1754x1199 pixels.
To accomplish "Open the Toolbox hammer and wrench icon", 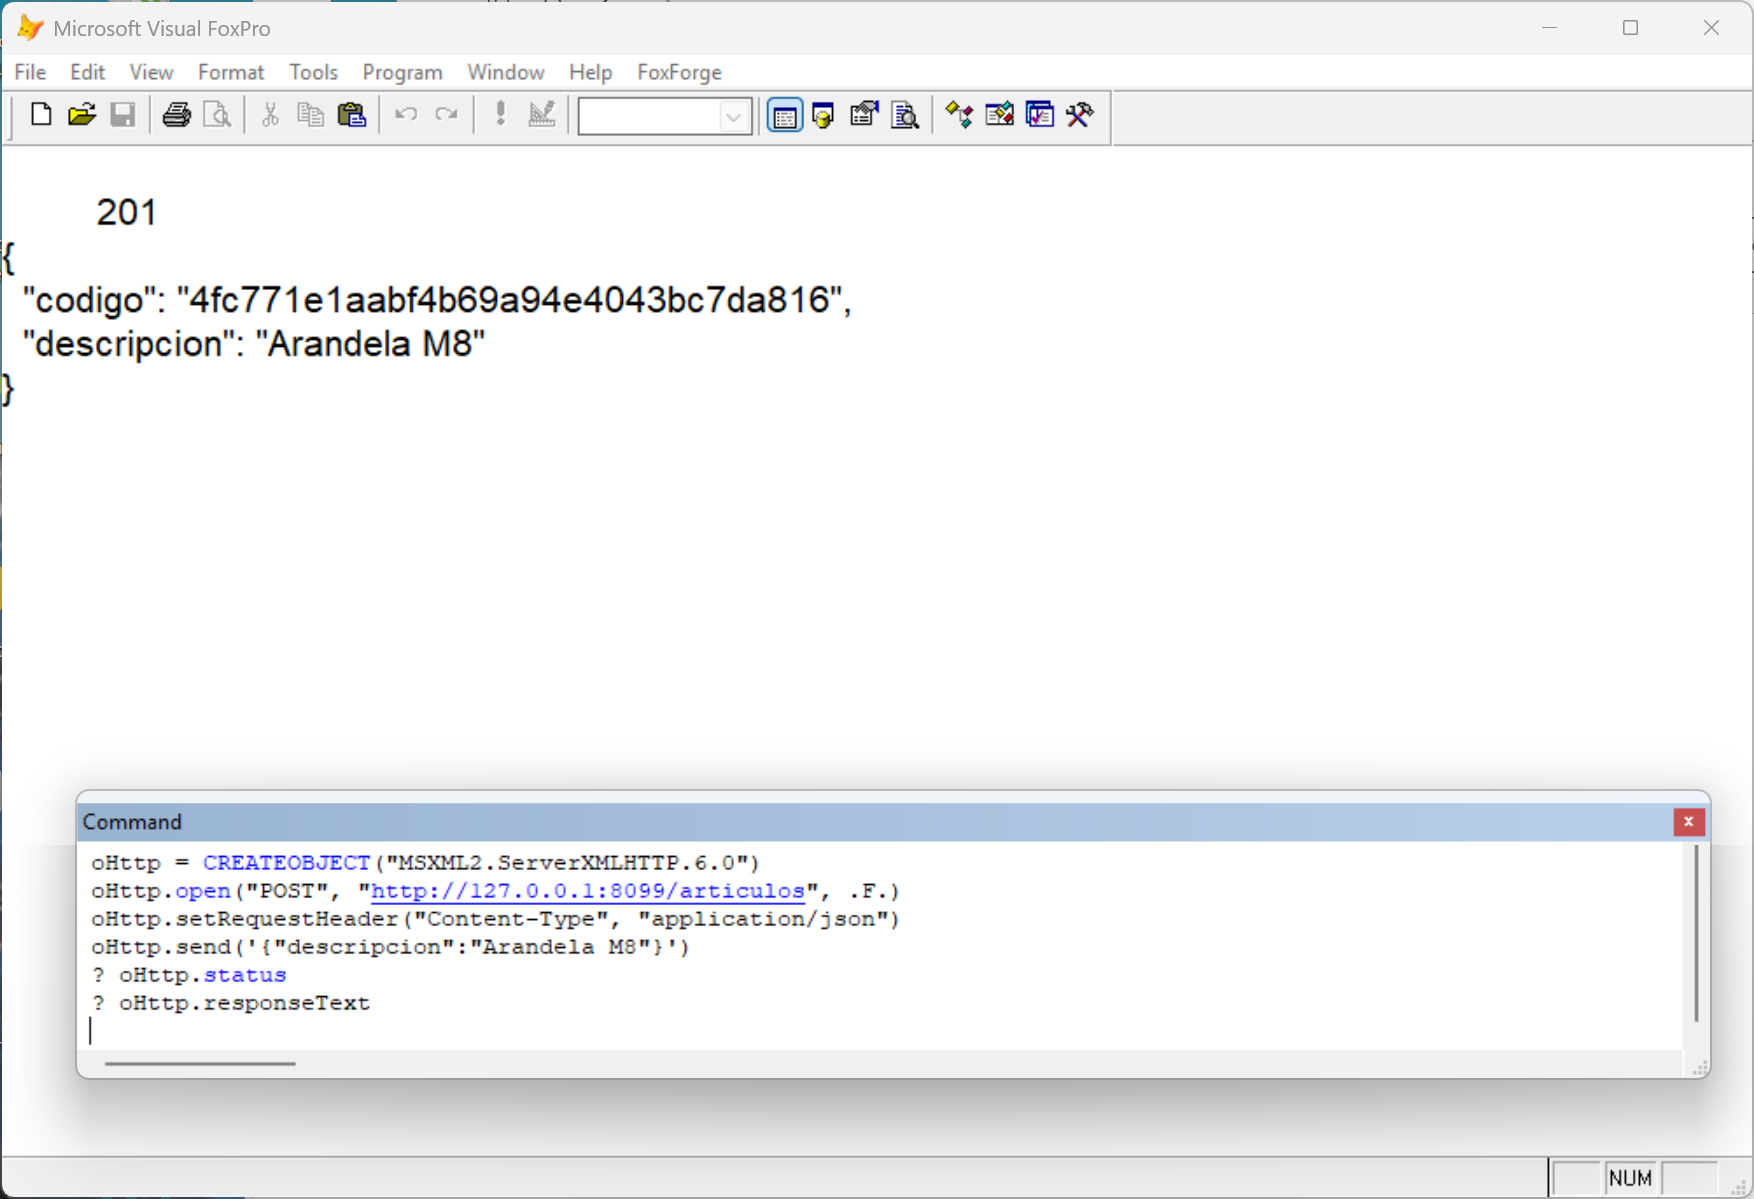I will tap(1080, 115).
